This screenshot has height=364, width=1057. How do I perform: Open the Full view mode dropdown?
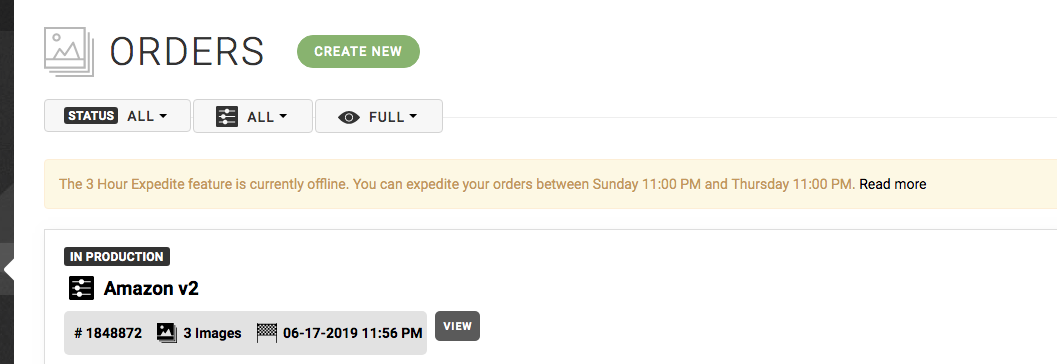379,116
